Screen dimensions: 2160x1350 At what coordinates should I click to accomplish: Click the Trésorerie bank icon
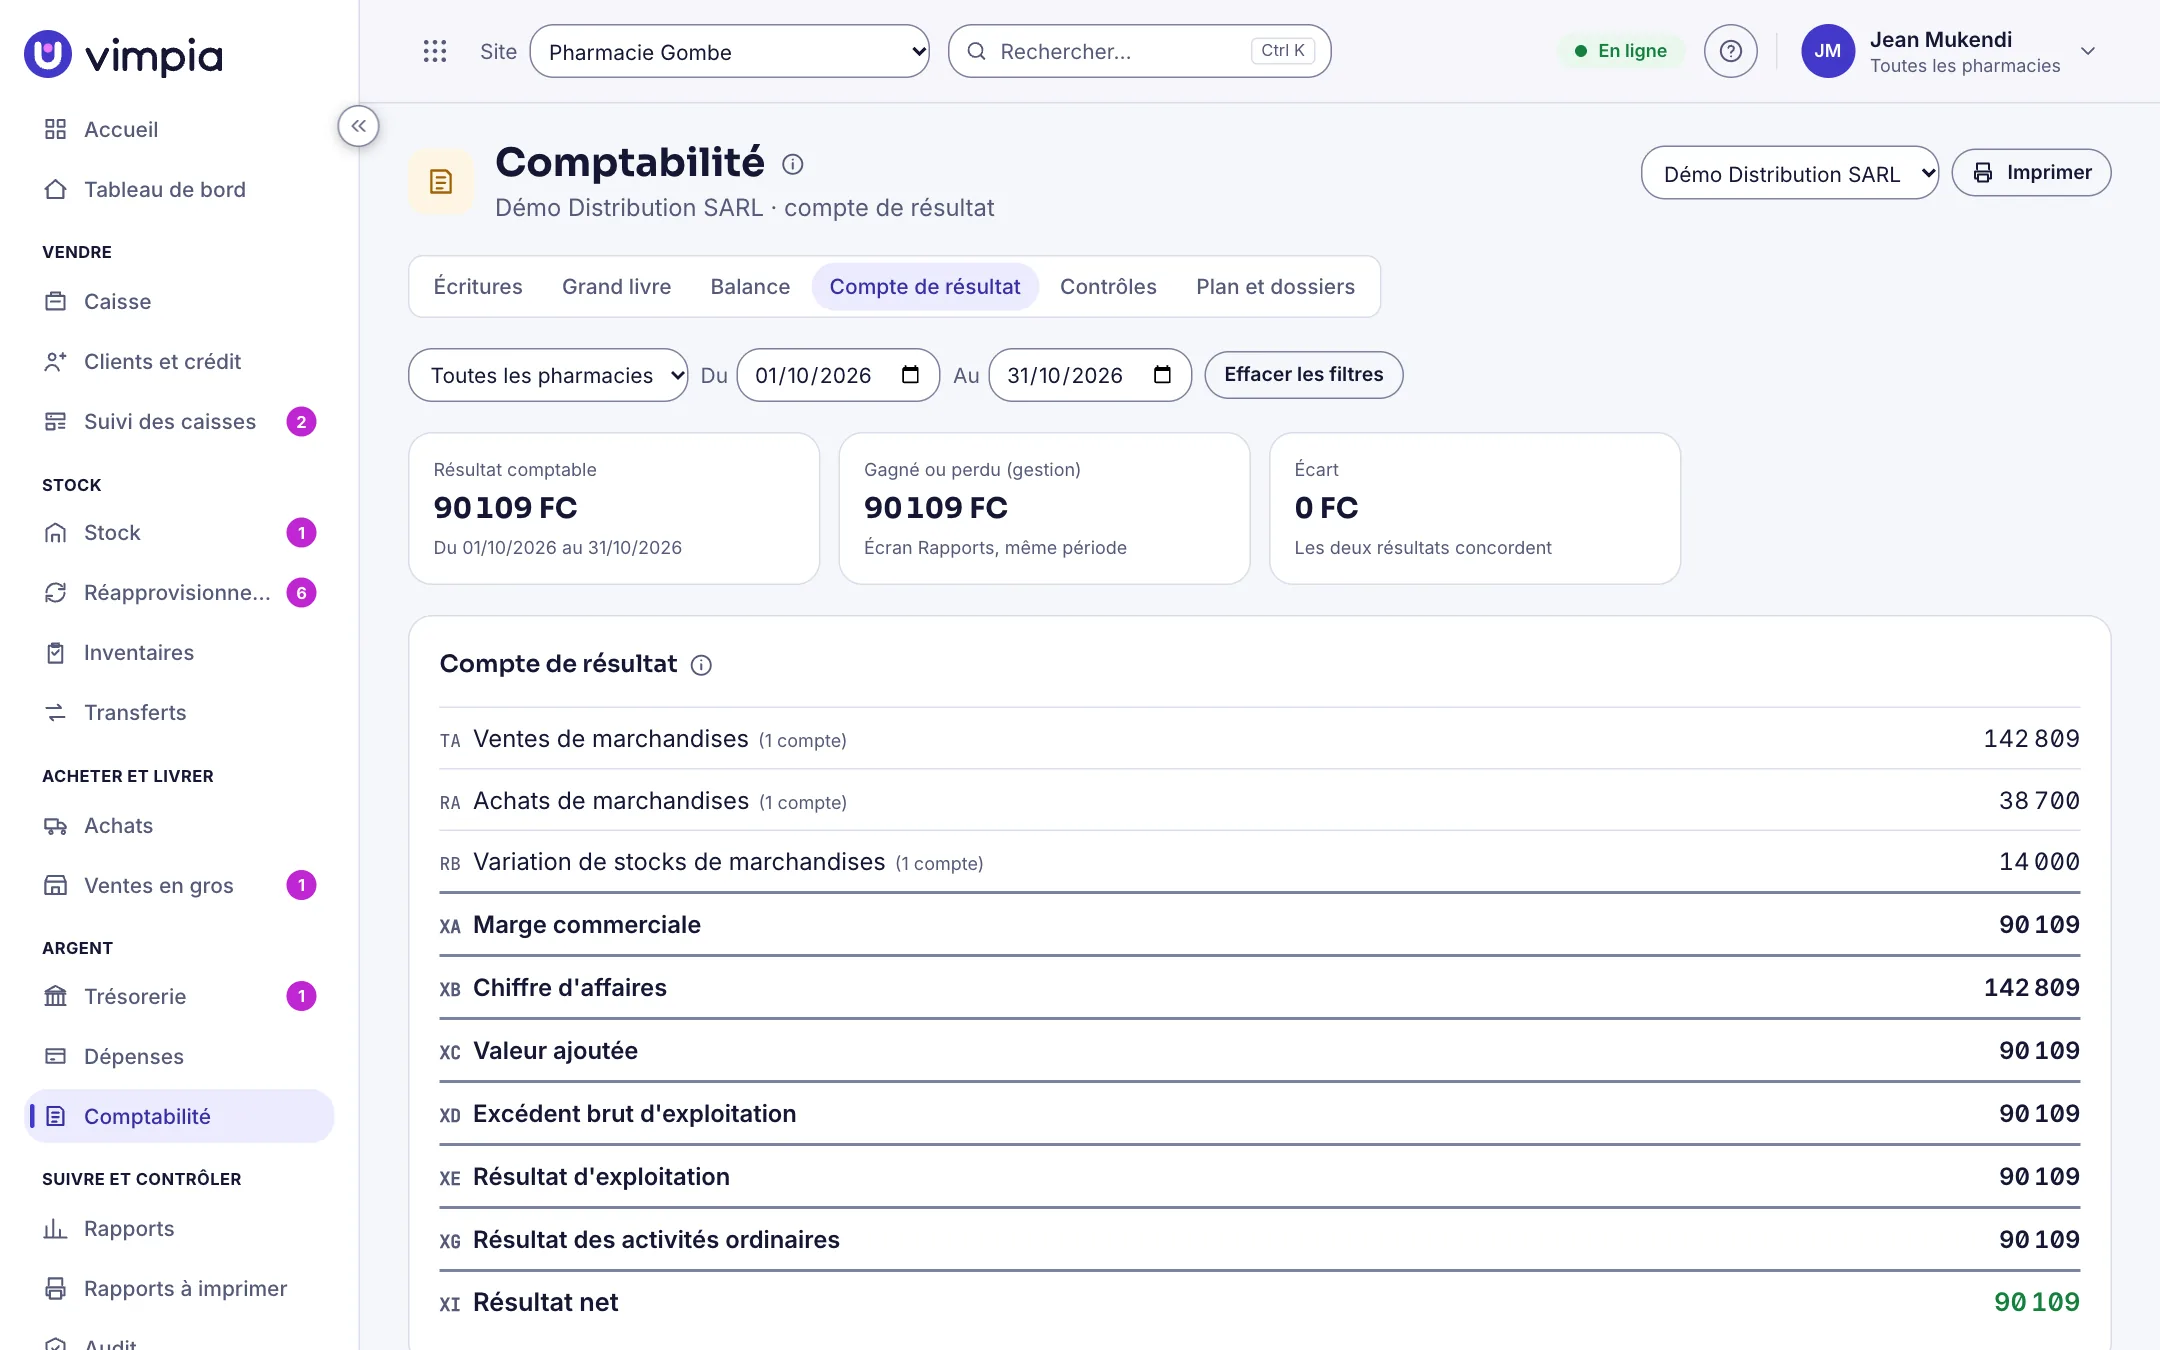click(56, 996)
